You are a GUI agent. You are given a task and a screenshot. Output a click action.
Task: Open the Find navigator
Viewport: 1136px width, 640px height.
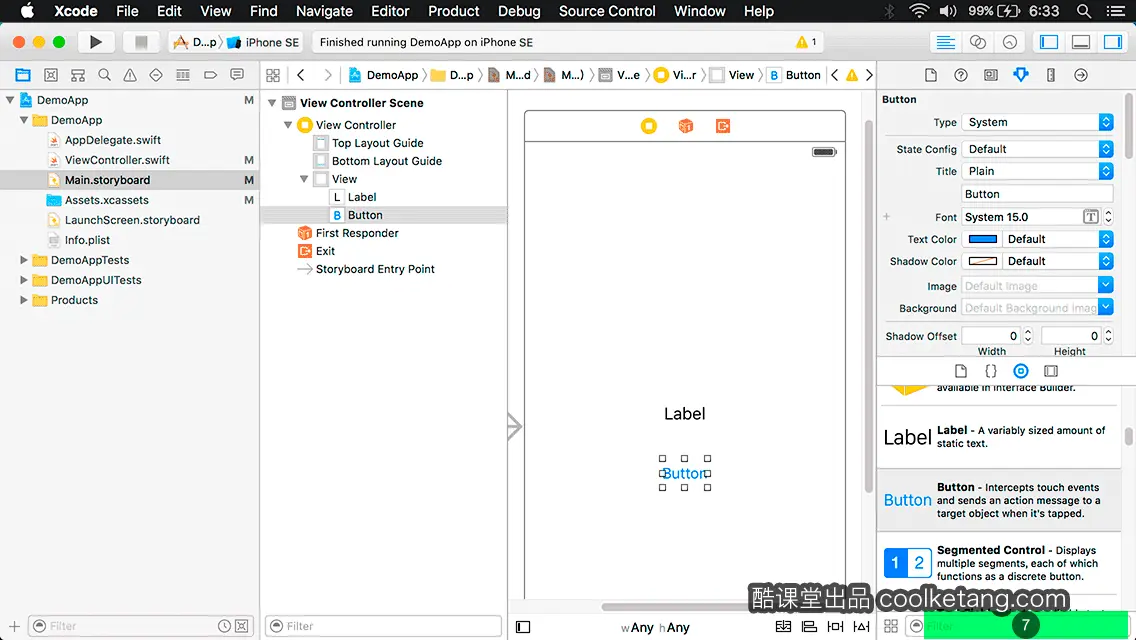[104, 75]
